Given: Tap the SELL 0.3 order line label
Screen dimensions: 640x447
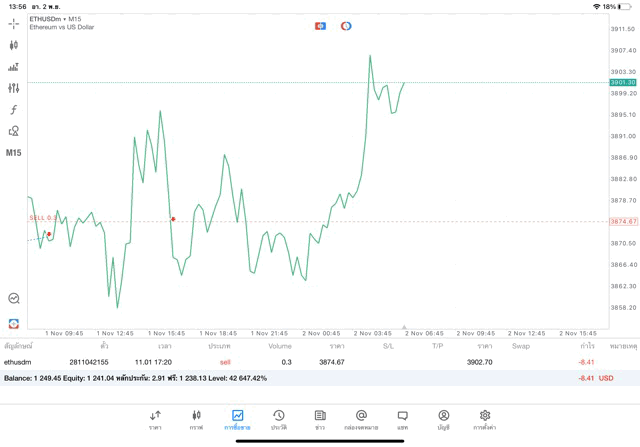Looking at the screenshot, I should [x=42, y=217].
